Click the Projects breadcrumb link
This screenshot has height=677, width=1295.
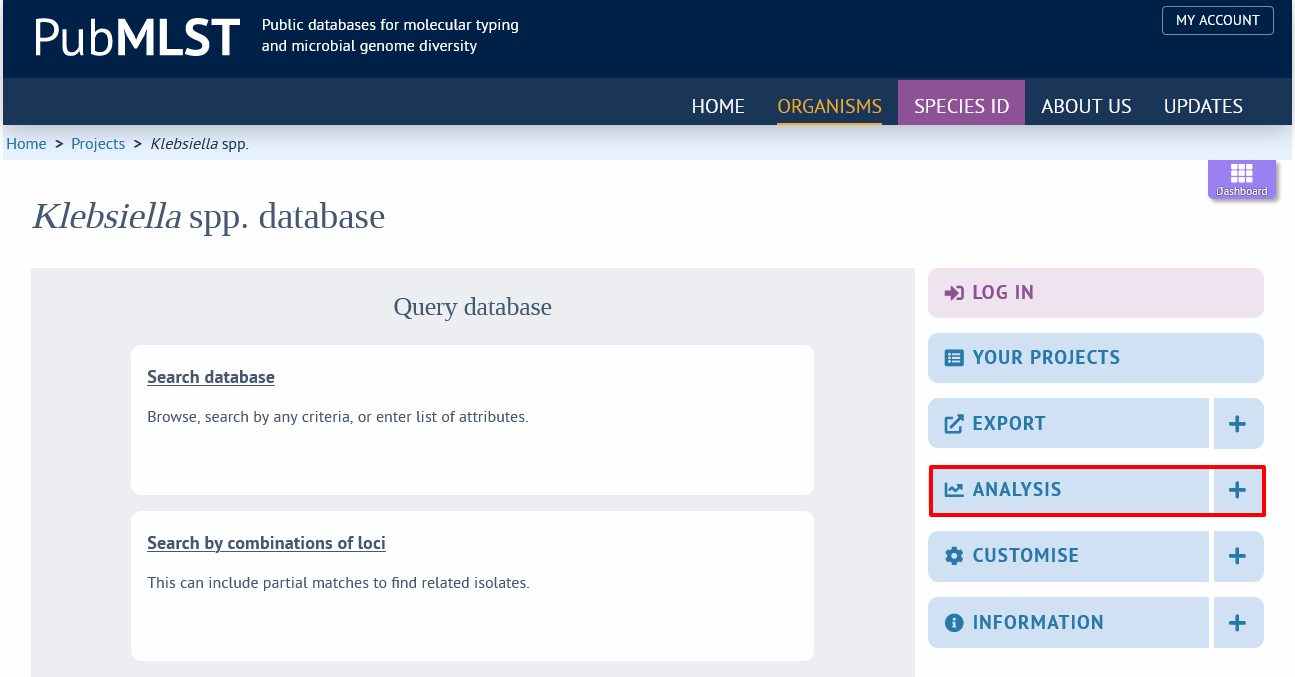pos(98,143)
